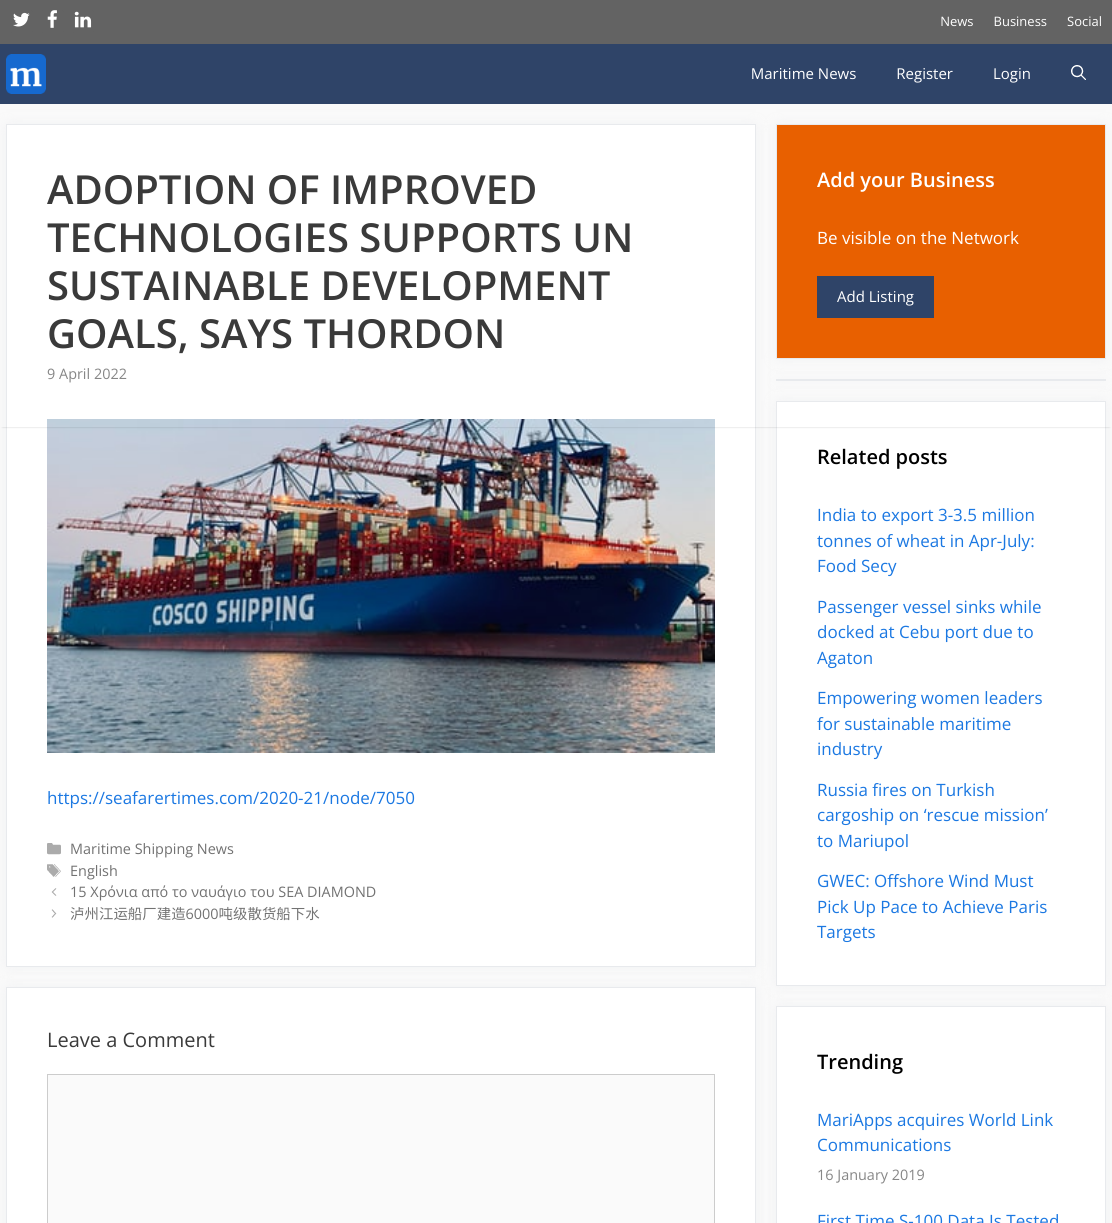Click the blue 'm' site logo
Image resolution: width=1112 pixels, height=1223 pixels.
(x=26, y=74)
